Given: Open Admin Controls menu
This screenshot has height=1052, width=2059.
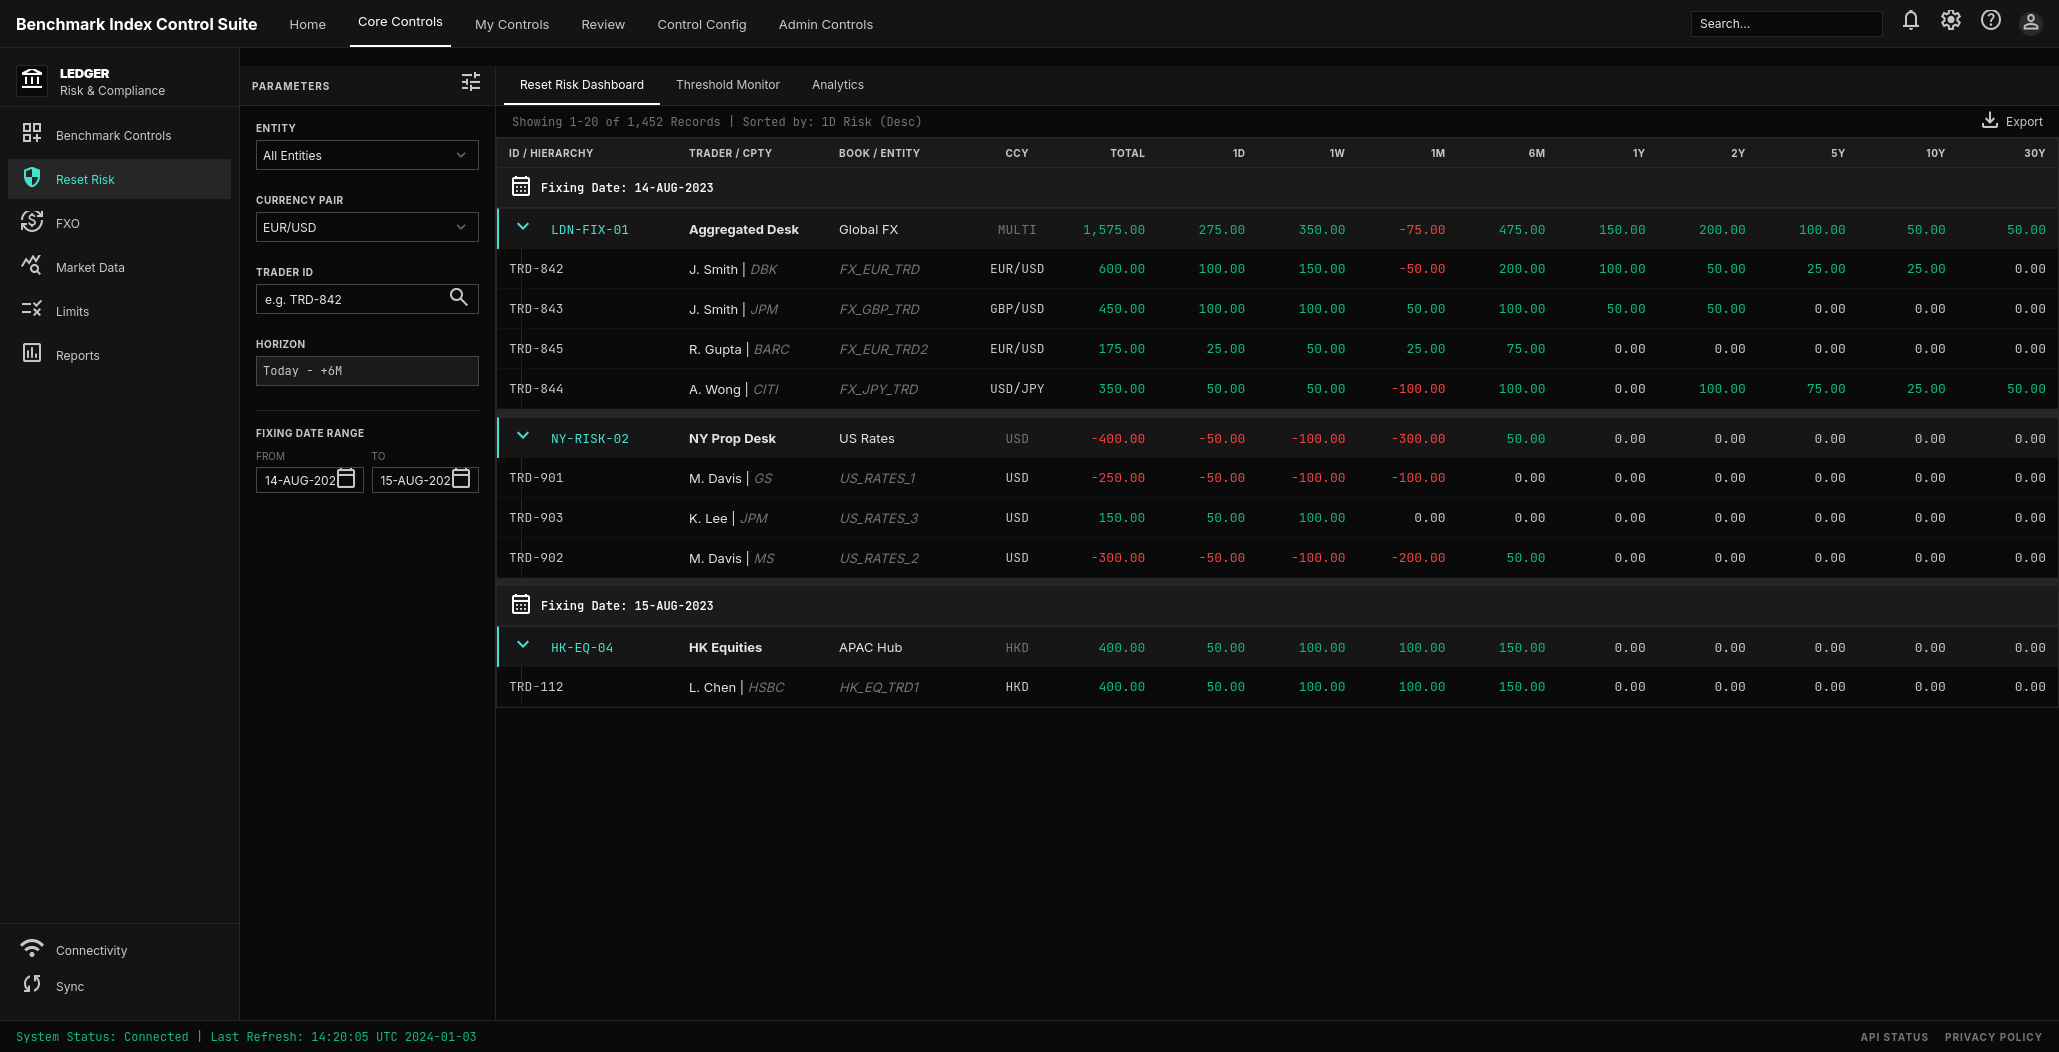Looking at the screenshot, I should point(826,24).
